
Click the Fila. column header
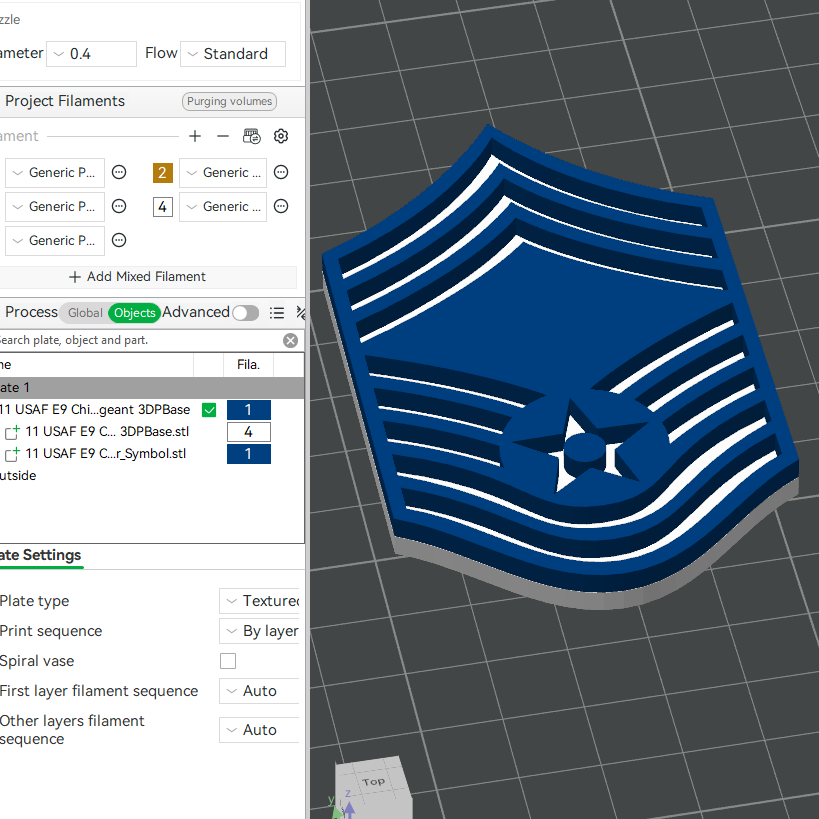pyautogui.click(x=249, y=365)
